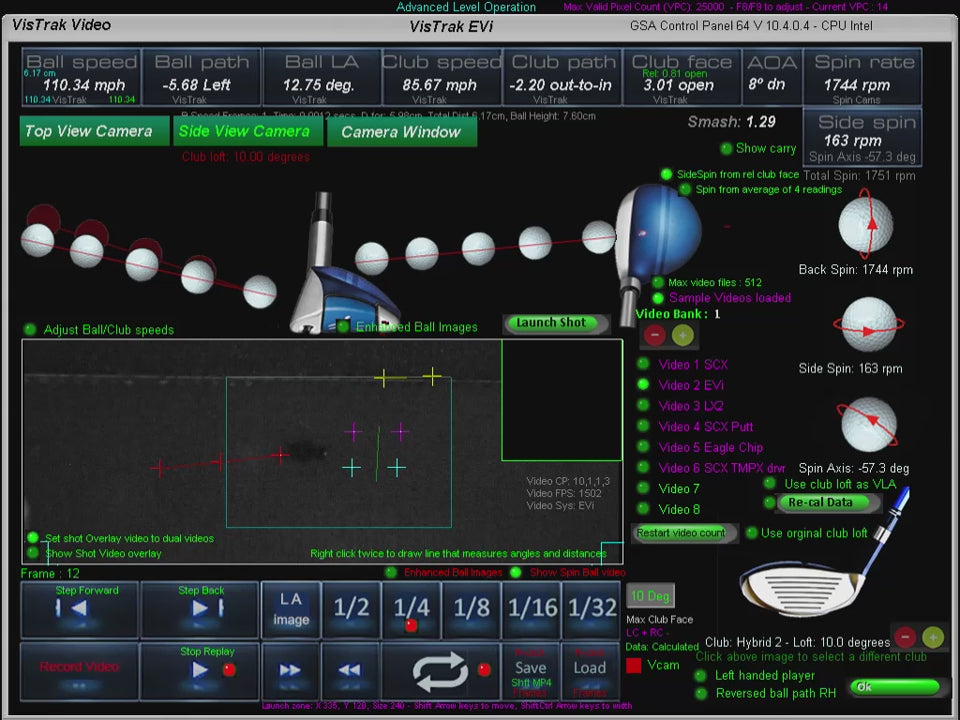Click the Side spin readout panel
This screenshot has height=720, width=960.
point(863,138)
